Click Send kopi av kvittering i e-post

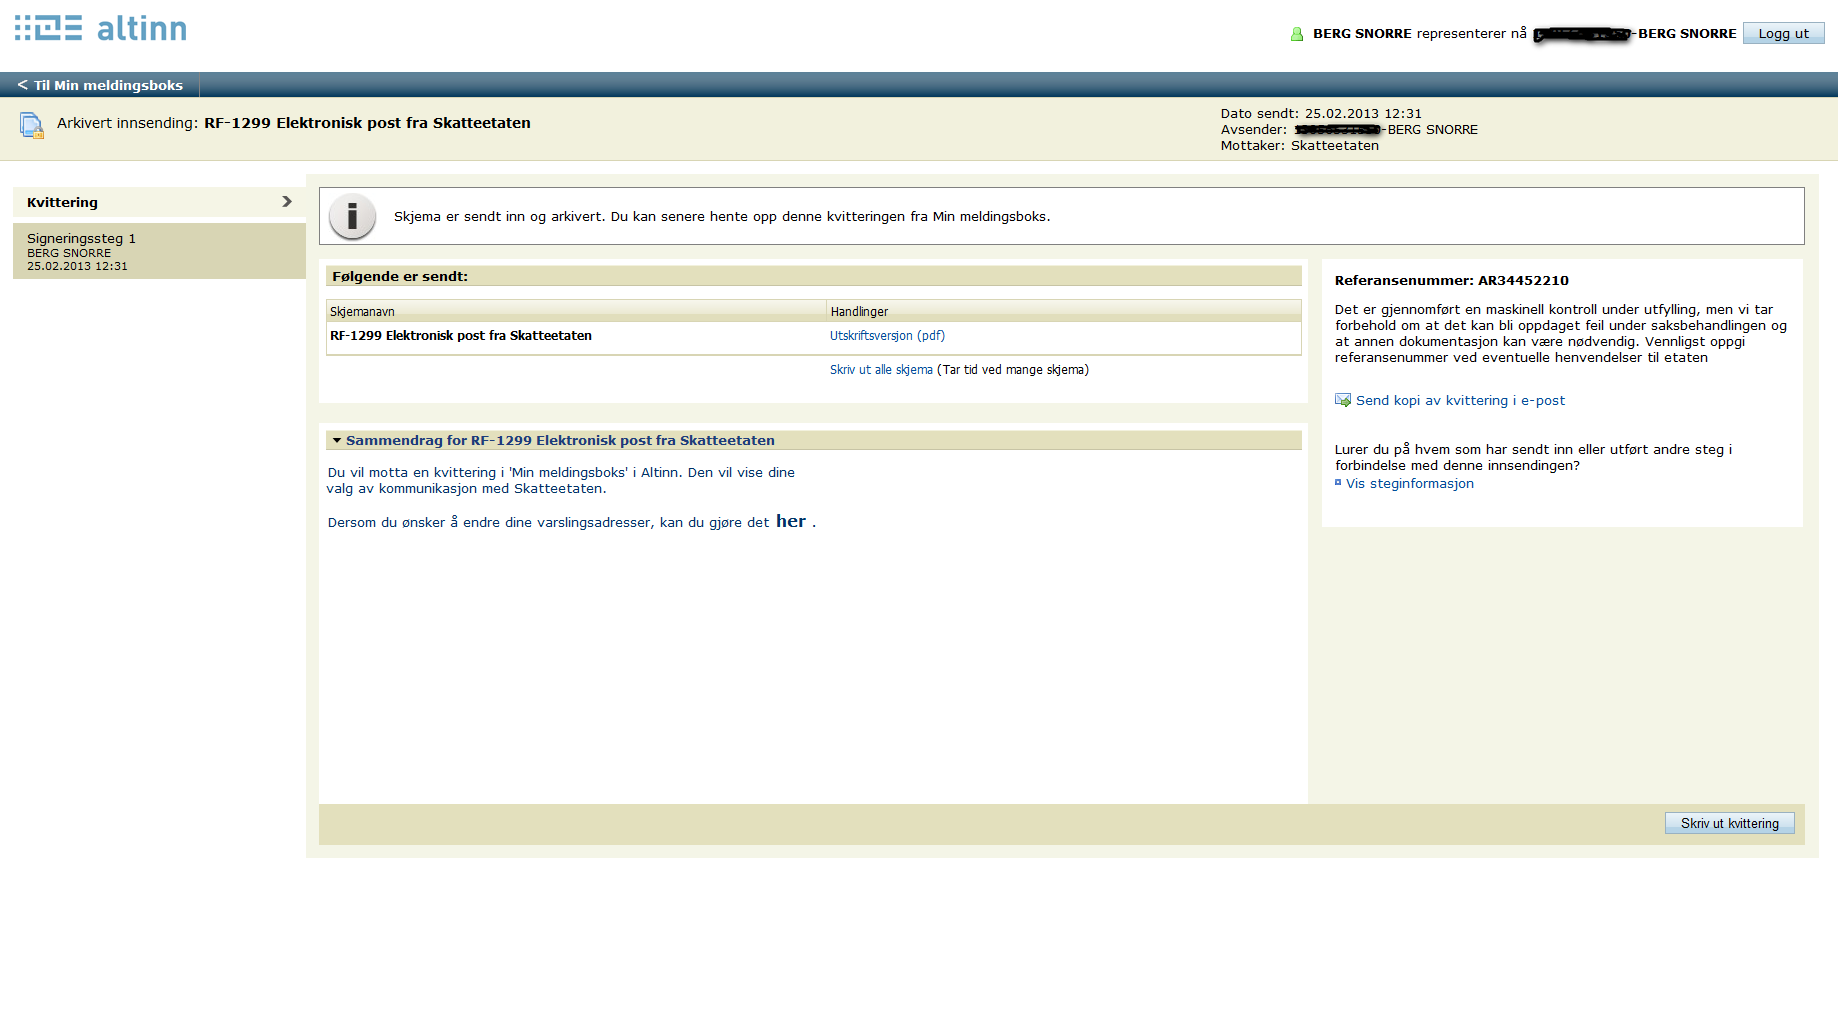point(1460,400)
